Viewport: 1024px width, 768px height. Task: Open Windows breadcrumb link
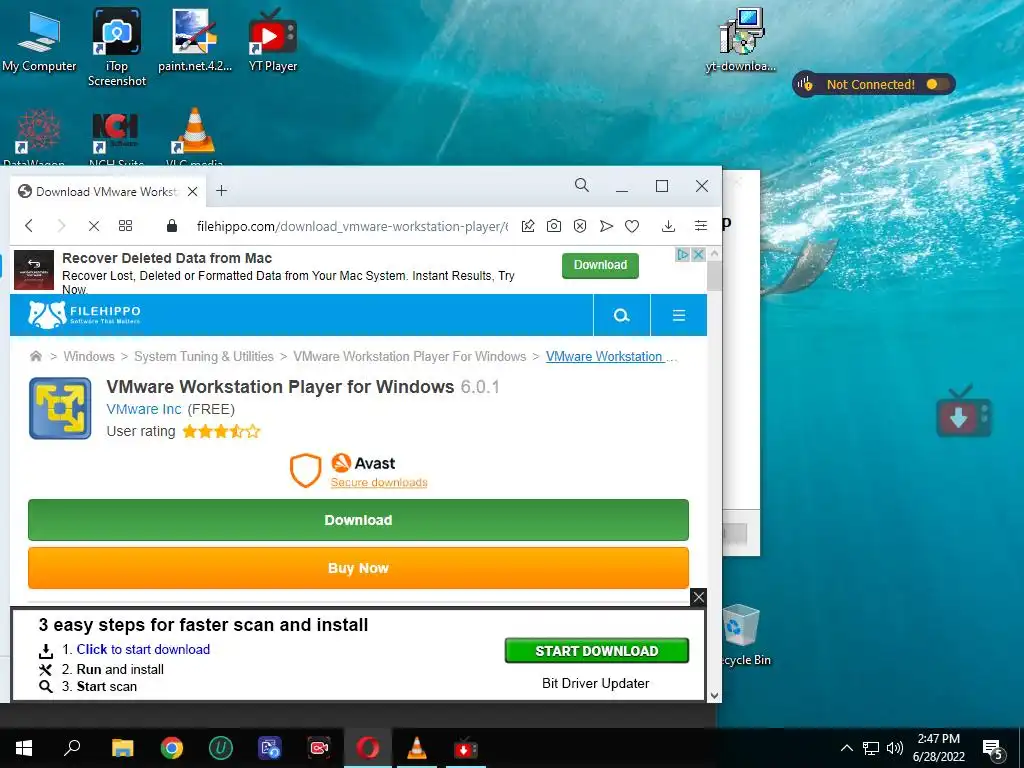pyautogui.click(x=89, y=357)
